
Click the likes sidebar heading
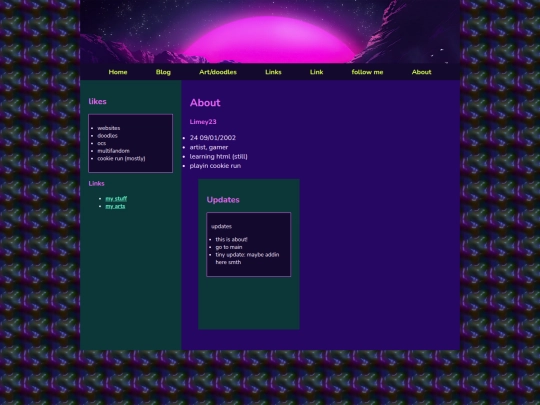tap(97, 102)
